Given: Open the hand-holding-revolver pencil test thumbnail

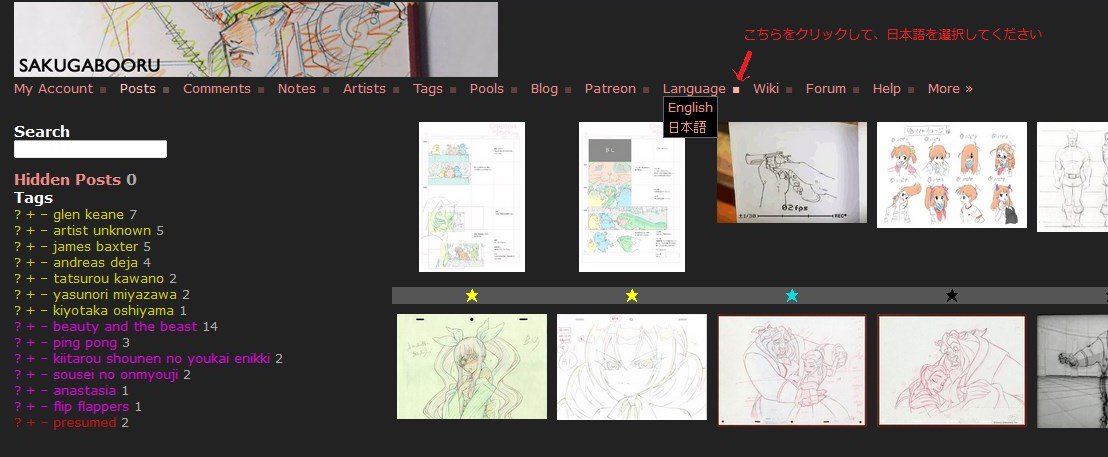Looking at the screenshot, I should pos(792,172).
